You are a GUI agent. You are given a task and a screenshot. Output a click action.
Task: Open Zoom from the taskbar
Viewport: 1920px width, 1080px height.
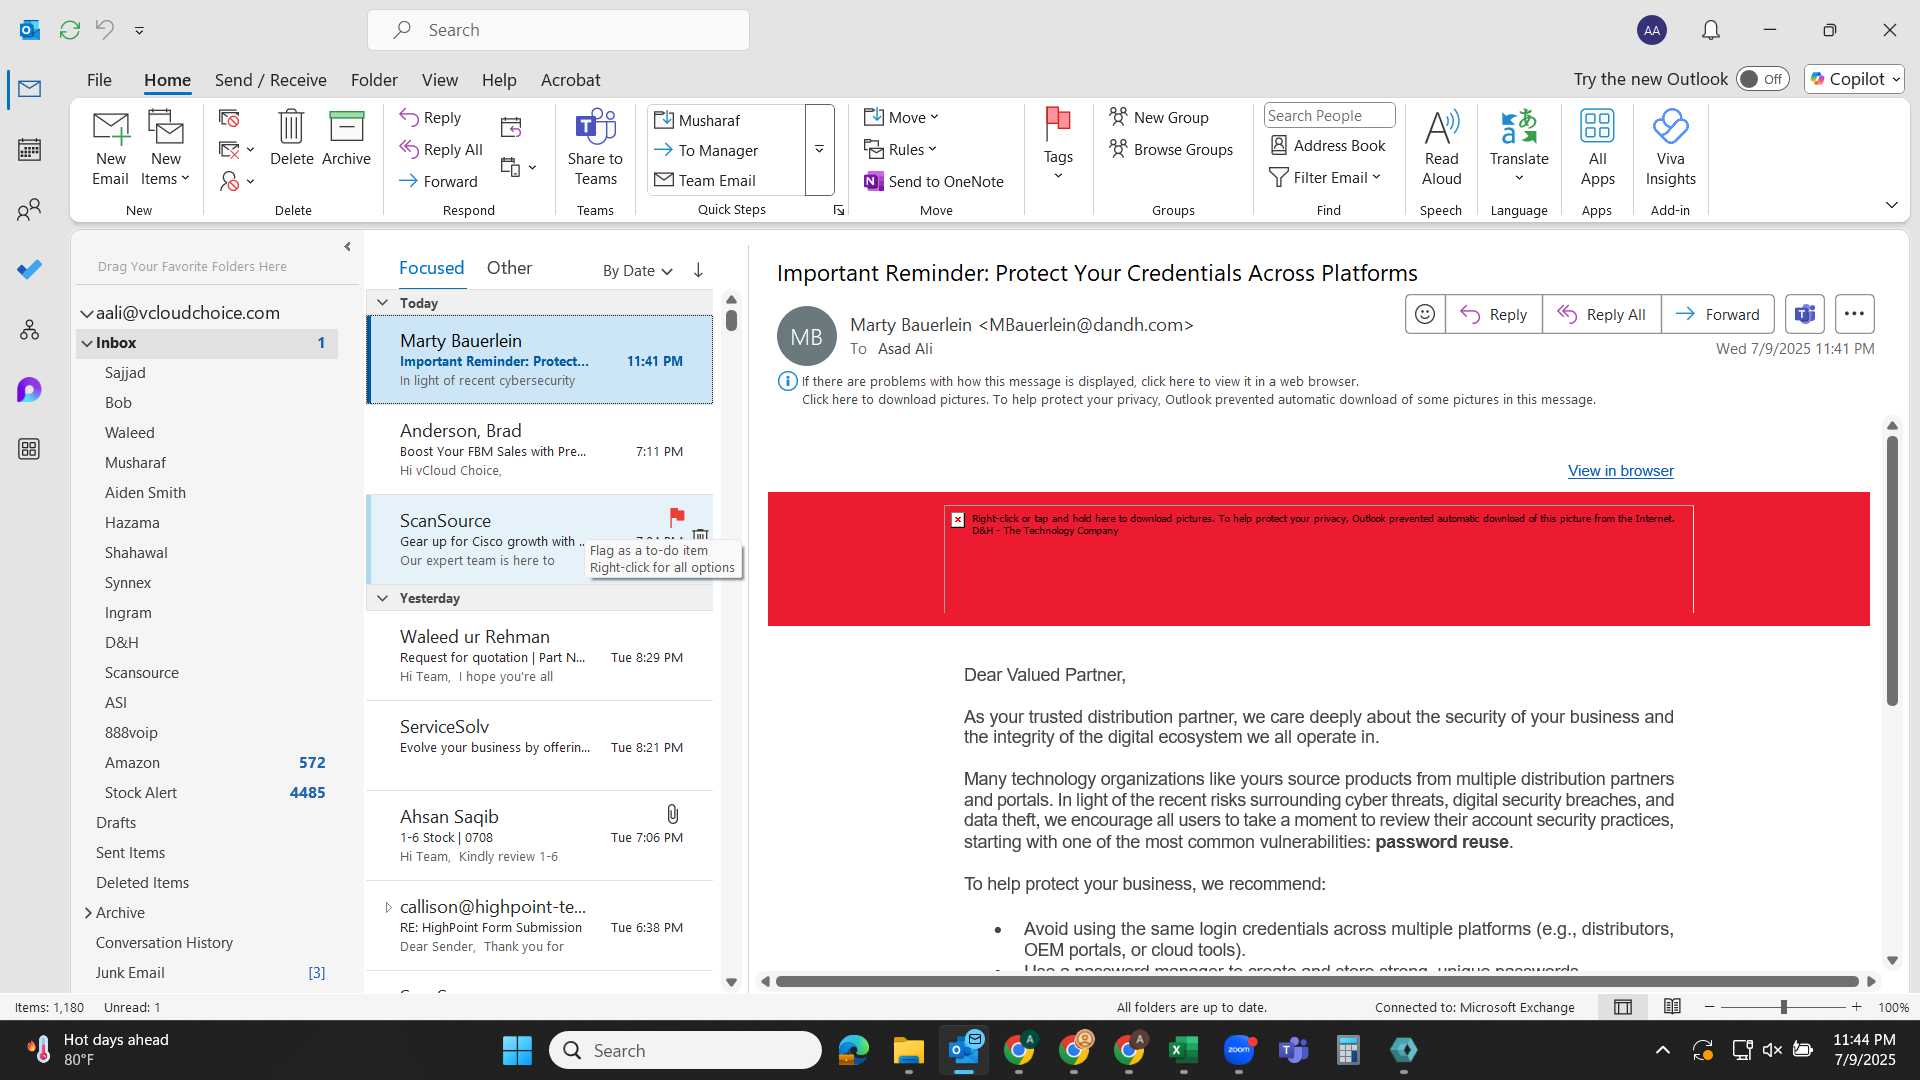click(x=1238, y=1050)
